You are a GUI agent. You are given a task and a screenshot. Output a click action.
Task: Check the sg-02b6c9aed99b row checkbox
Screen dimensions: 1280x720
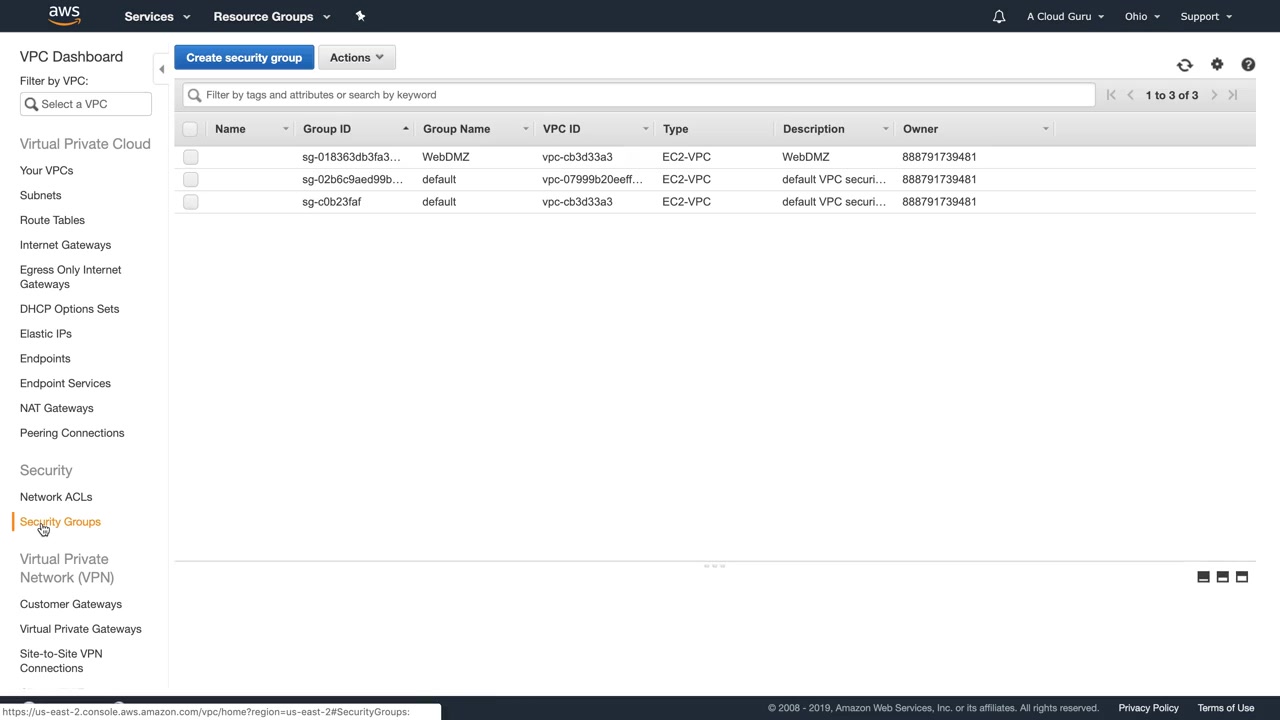pyautogui.click(x=191, y=179)
